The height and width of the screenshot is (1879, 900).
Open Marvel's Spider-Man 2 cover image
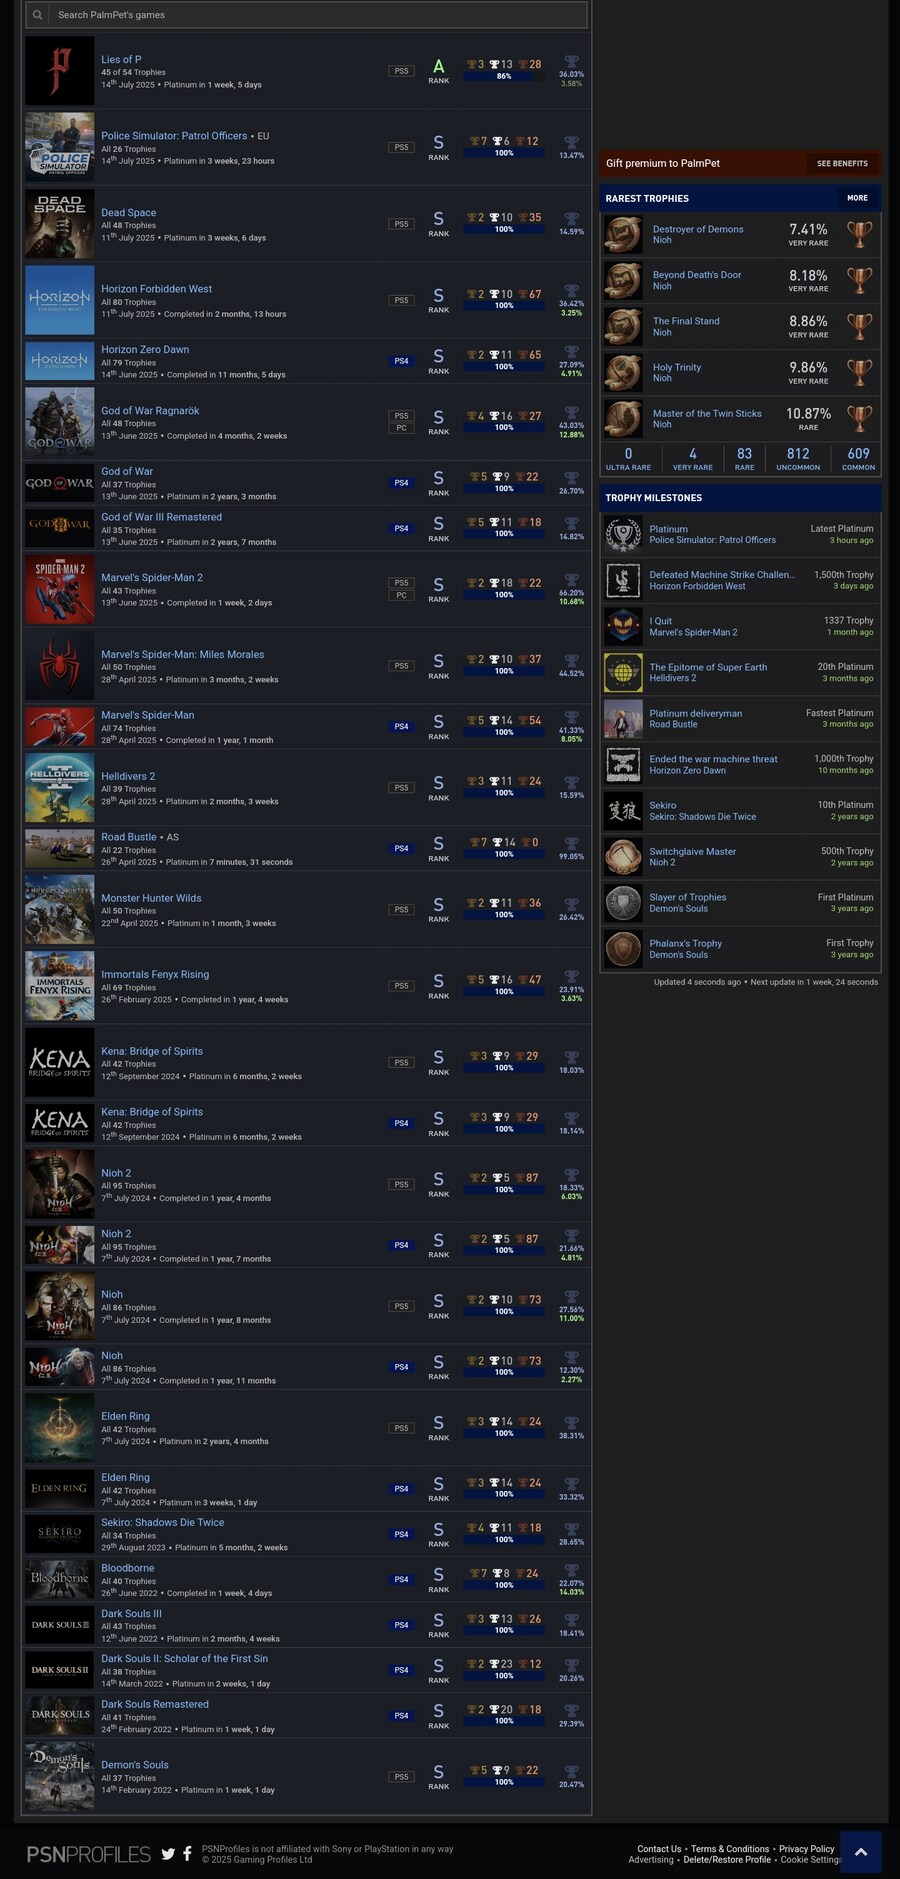(60, 590)
